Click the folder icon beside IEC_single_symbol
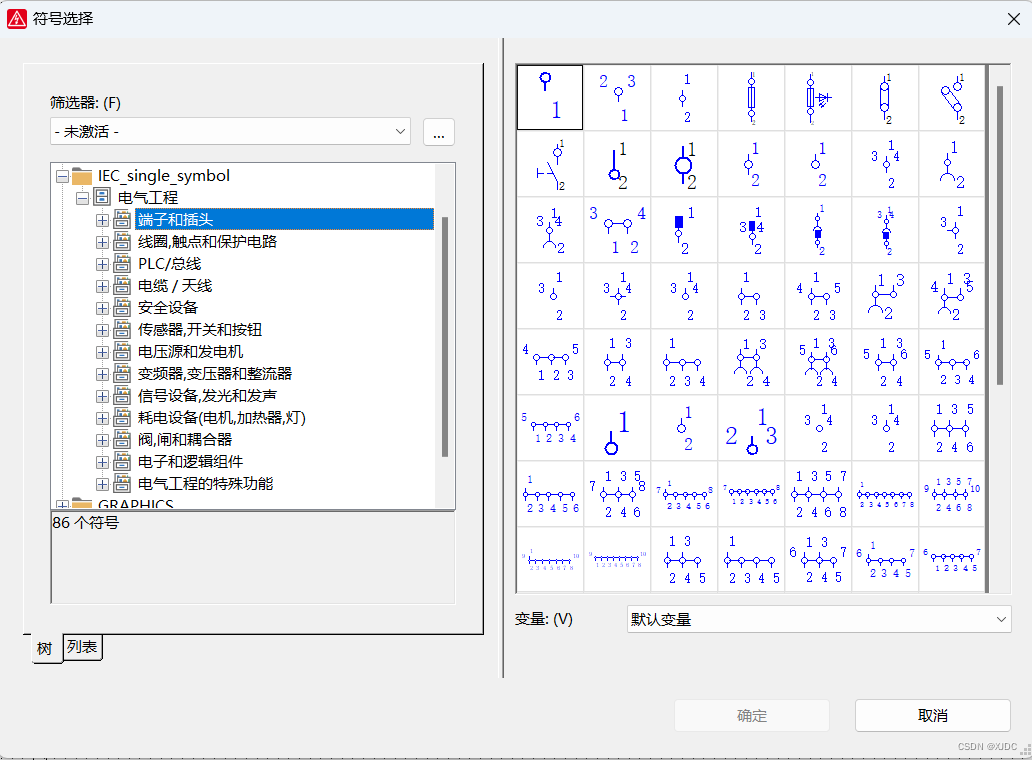The height and width of the screenshot is (760, 1032). click(x=82, y=176)
